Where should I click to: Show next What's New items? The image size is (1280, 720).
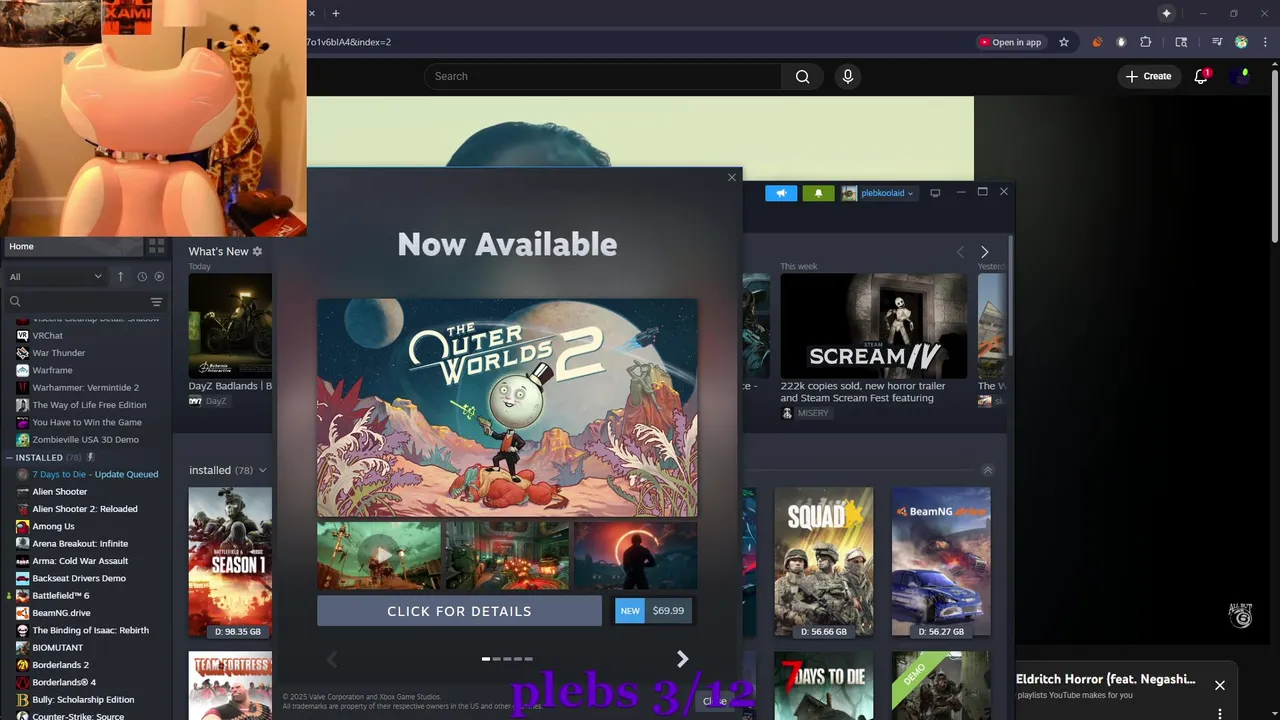(x=984, y=252)
